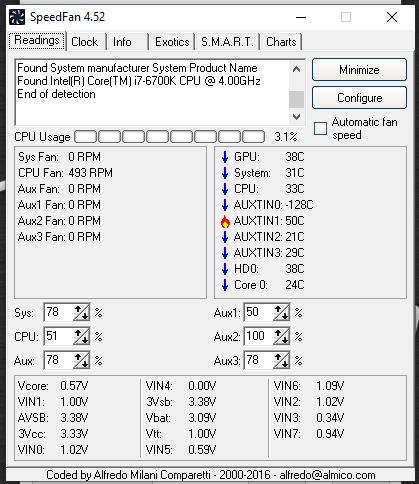Viewport: 419px width, 484px height.
Task: Click the CPU Usage 3.1% value
Action: click(x=286, y=137)
